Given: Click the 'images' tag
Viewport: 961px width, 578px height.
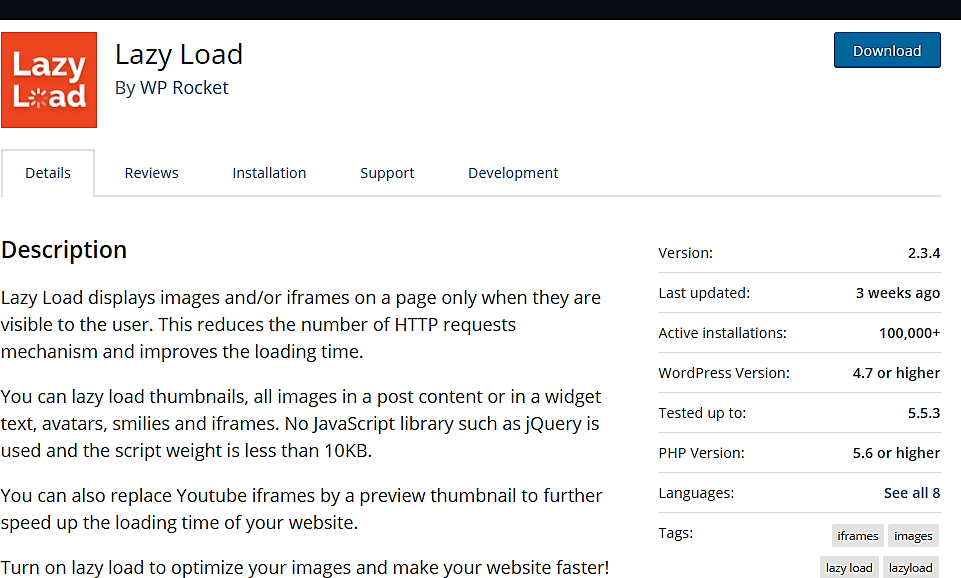Looking at the screenshot, I should tap(913, 536).
